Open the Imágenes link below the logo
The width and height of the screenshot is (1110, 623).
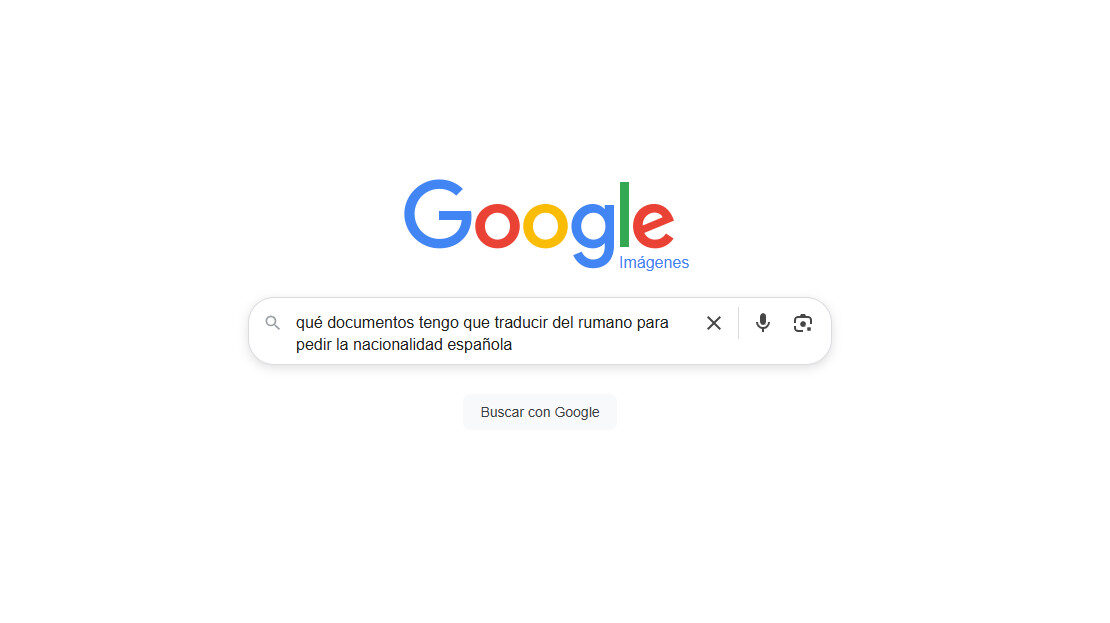pos(653,262)
